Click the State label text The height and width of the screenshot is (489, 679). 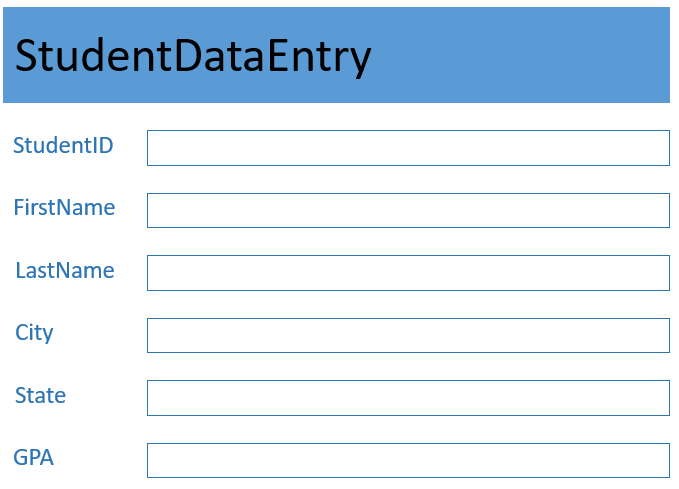pos(40,396)
